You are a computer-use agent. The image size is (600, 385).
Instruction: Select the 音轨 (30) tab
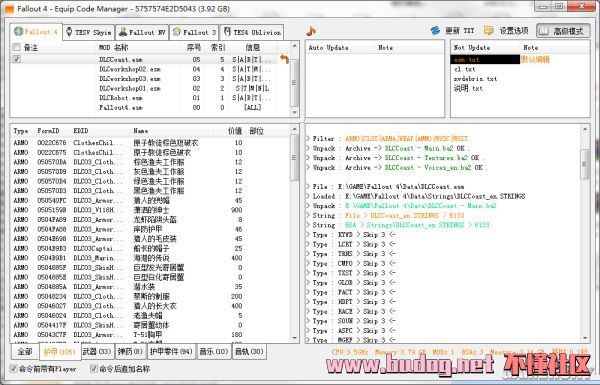click(249, 352)
